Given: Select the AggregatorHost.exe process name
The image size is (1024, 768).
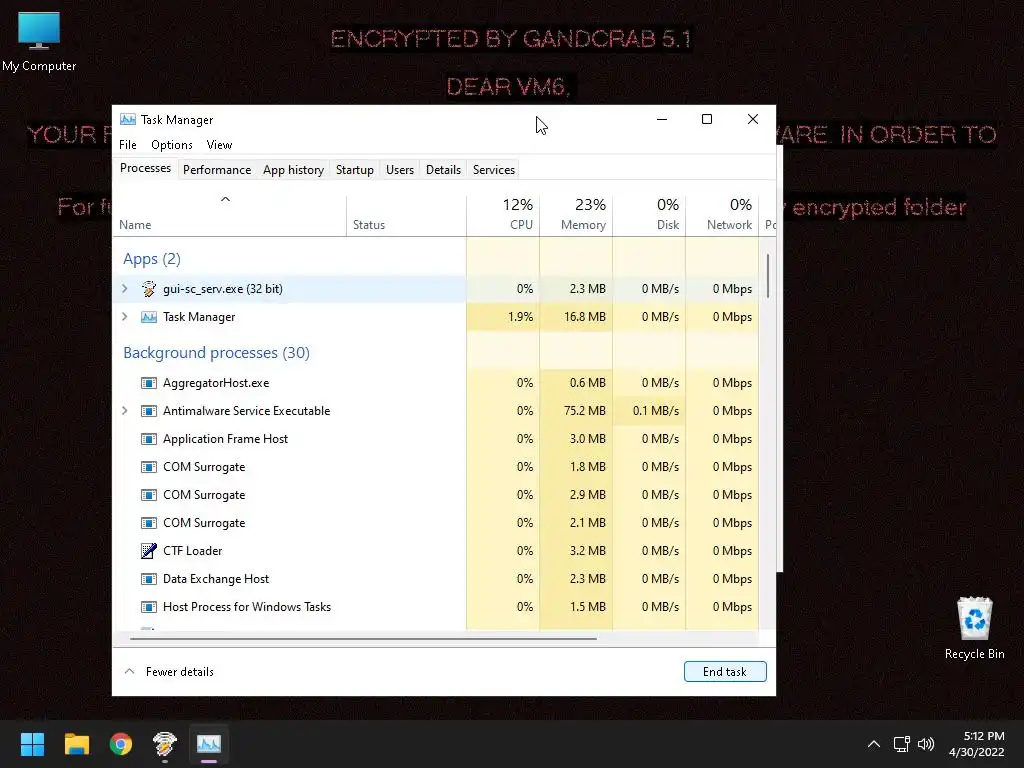Looking at the screenshot, I should tap(216, 383).
